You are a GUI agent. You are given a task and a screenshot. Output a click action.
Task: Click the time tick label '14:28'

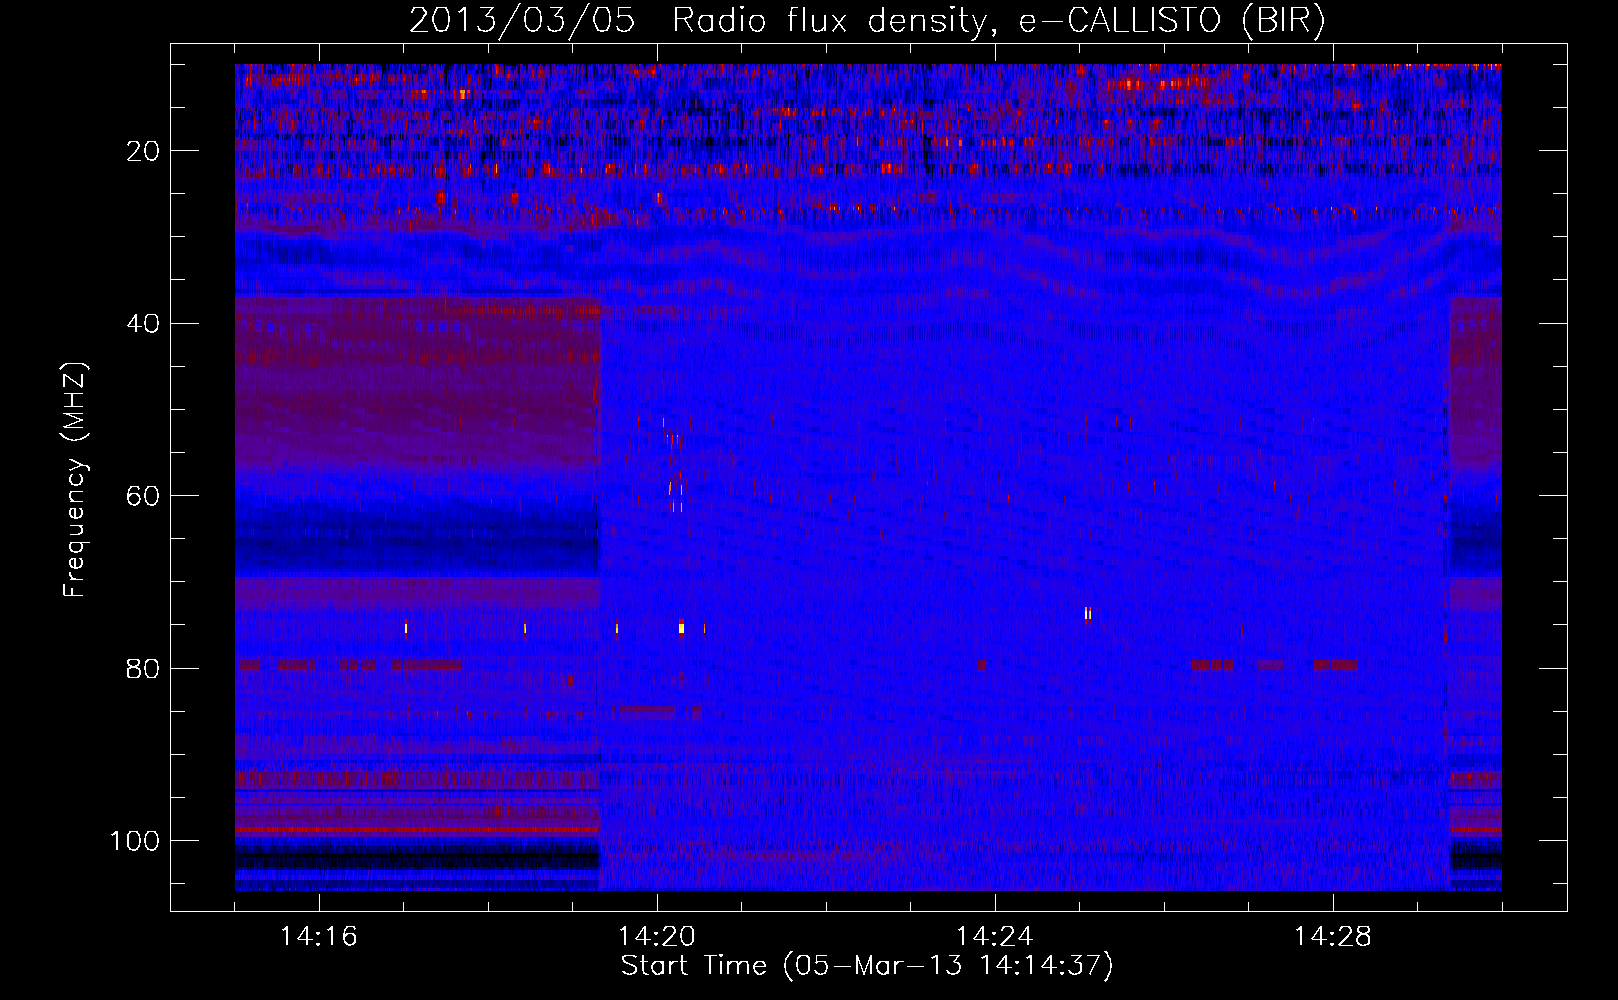pos(1333,937)
